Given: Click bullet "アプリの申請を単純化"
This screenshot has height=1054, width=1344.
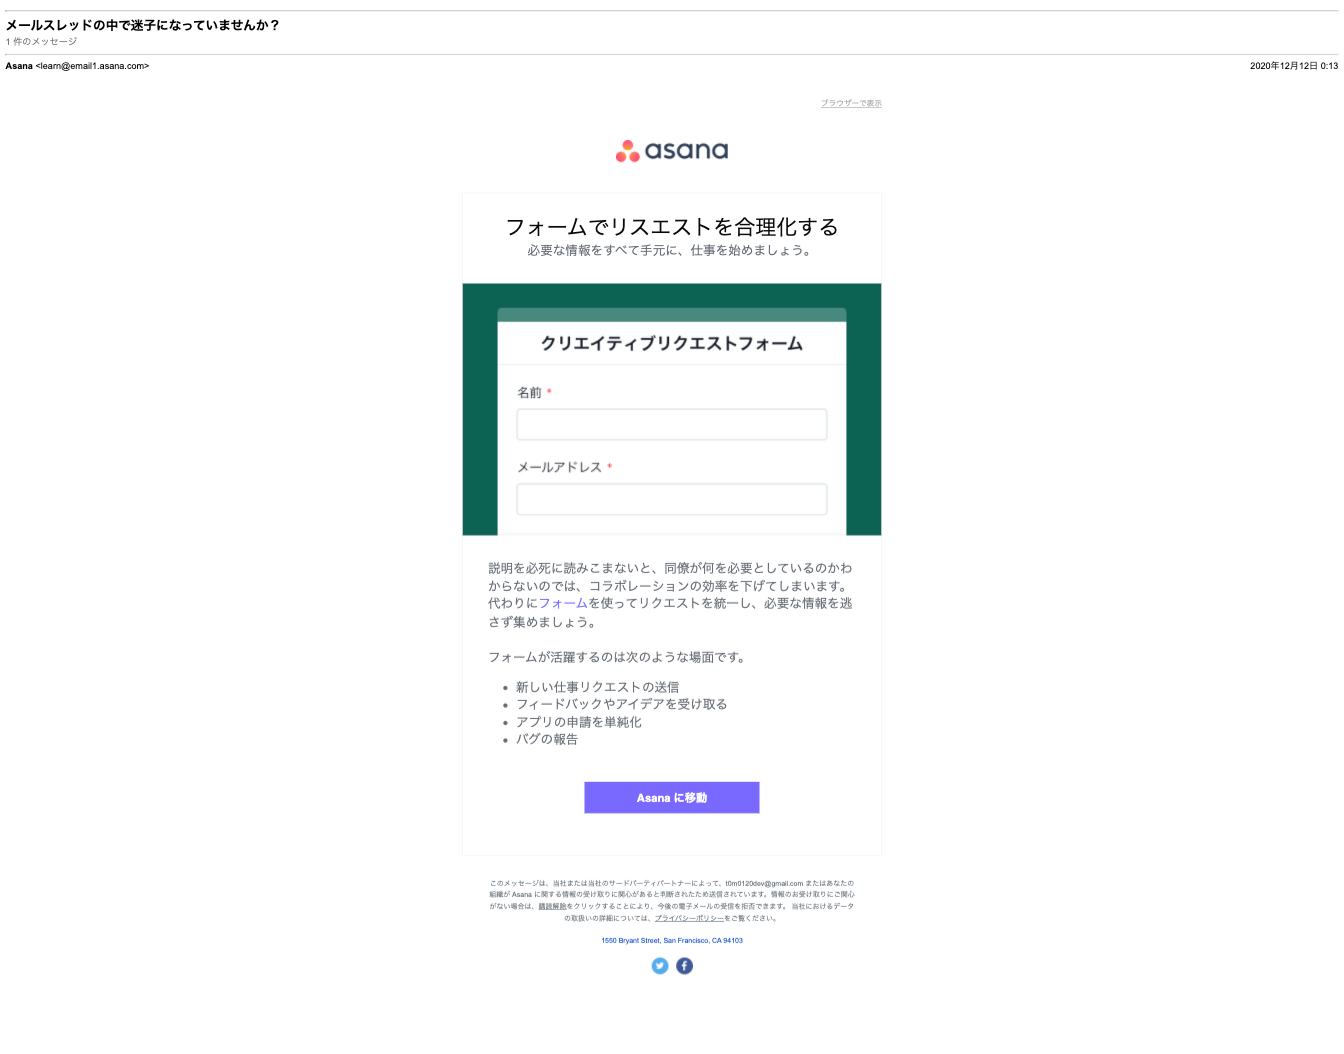Looking at the screenshot, I should (x=578, y=722).
